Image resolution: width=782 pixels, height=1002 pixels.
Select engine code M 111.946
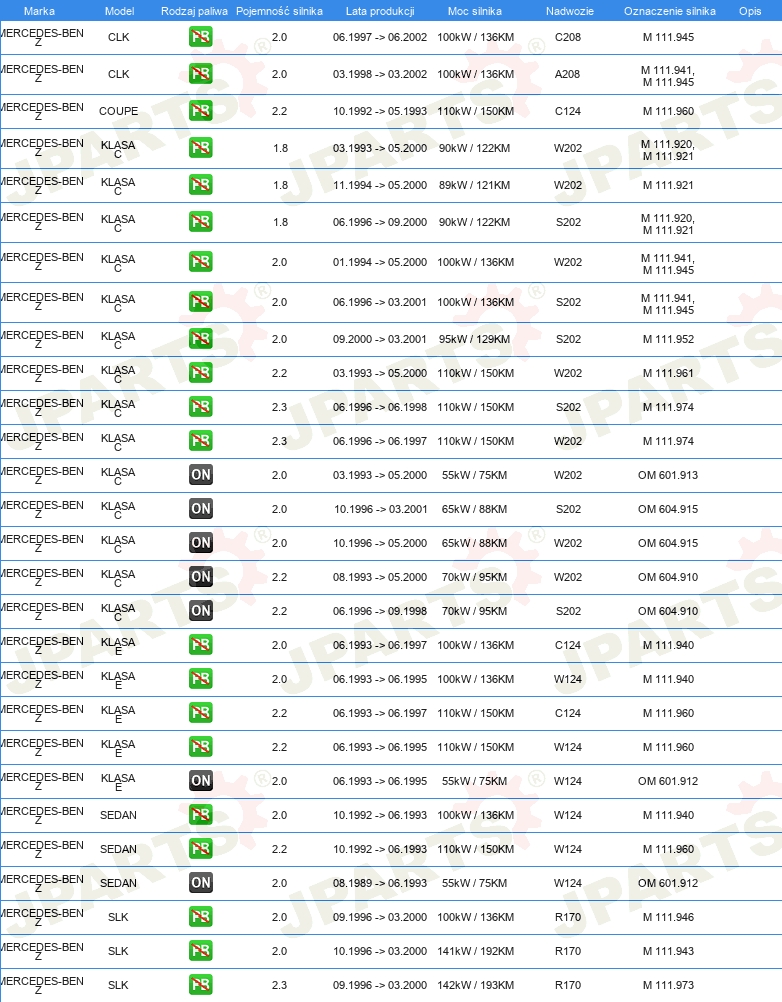tap(668, 917)
